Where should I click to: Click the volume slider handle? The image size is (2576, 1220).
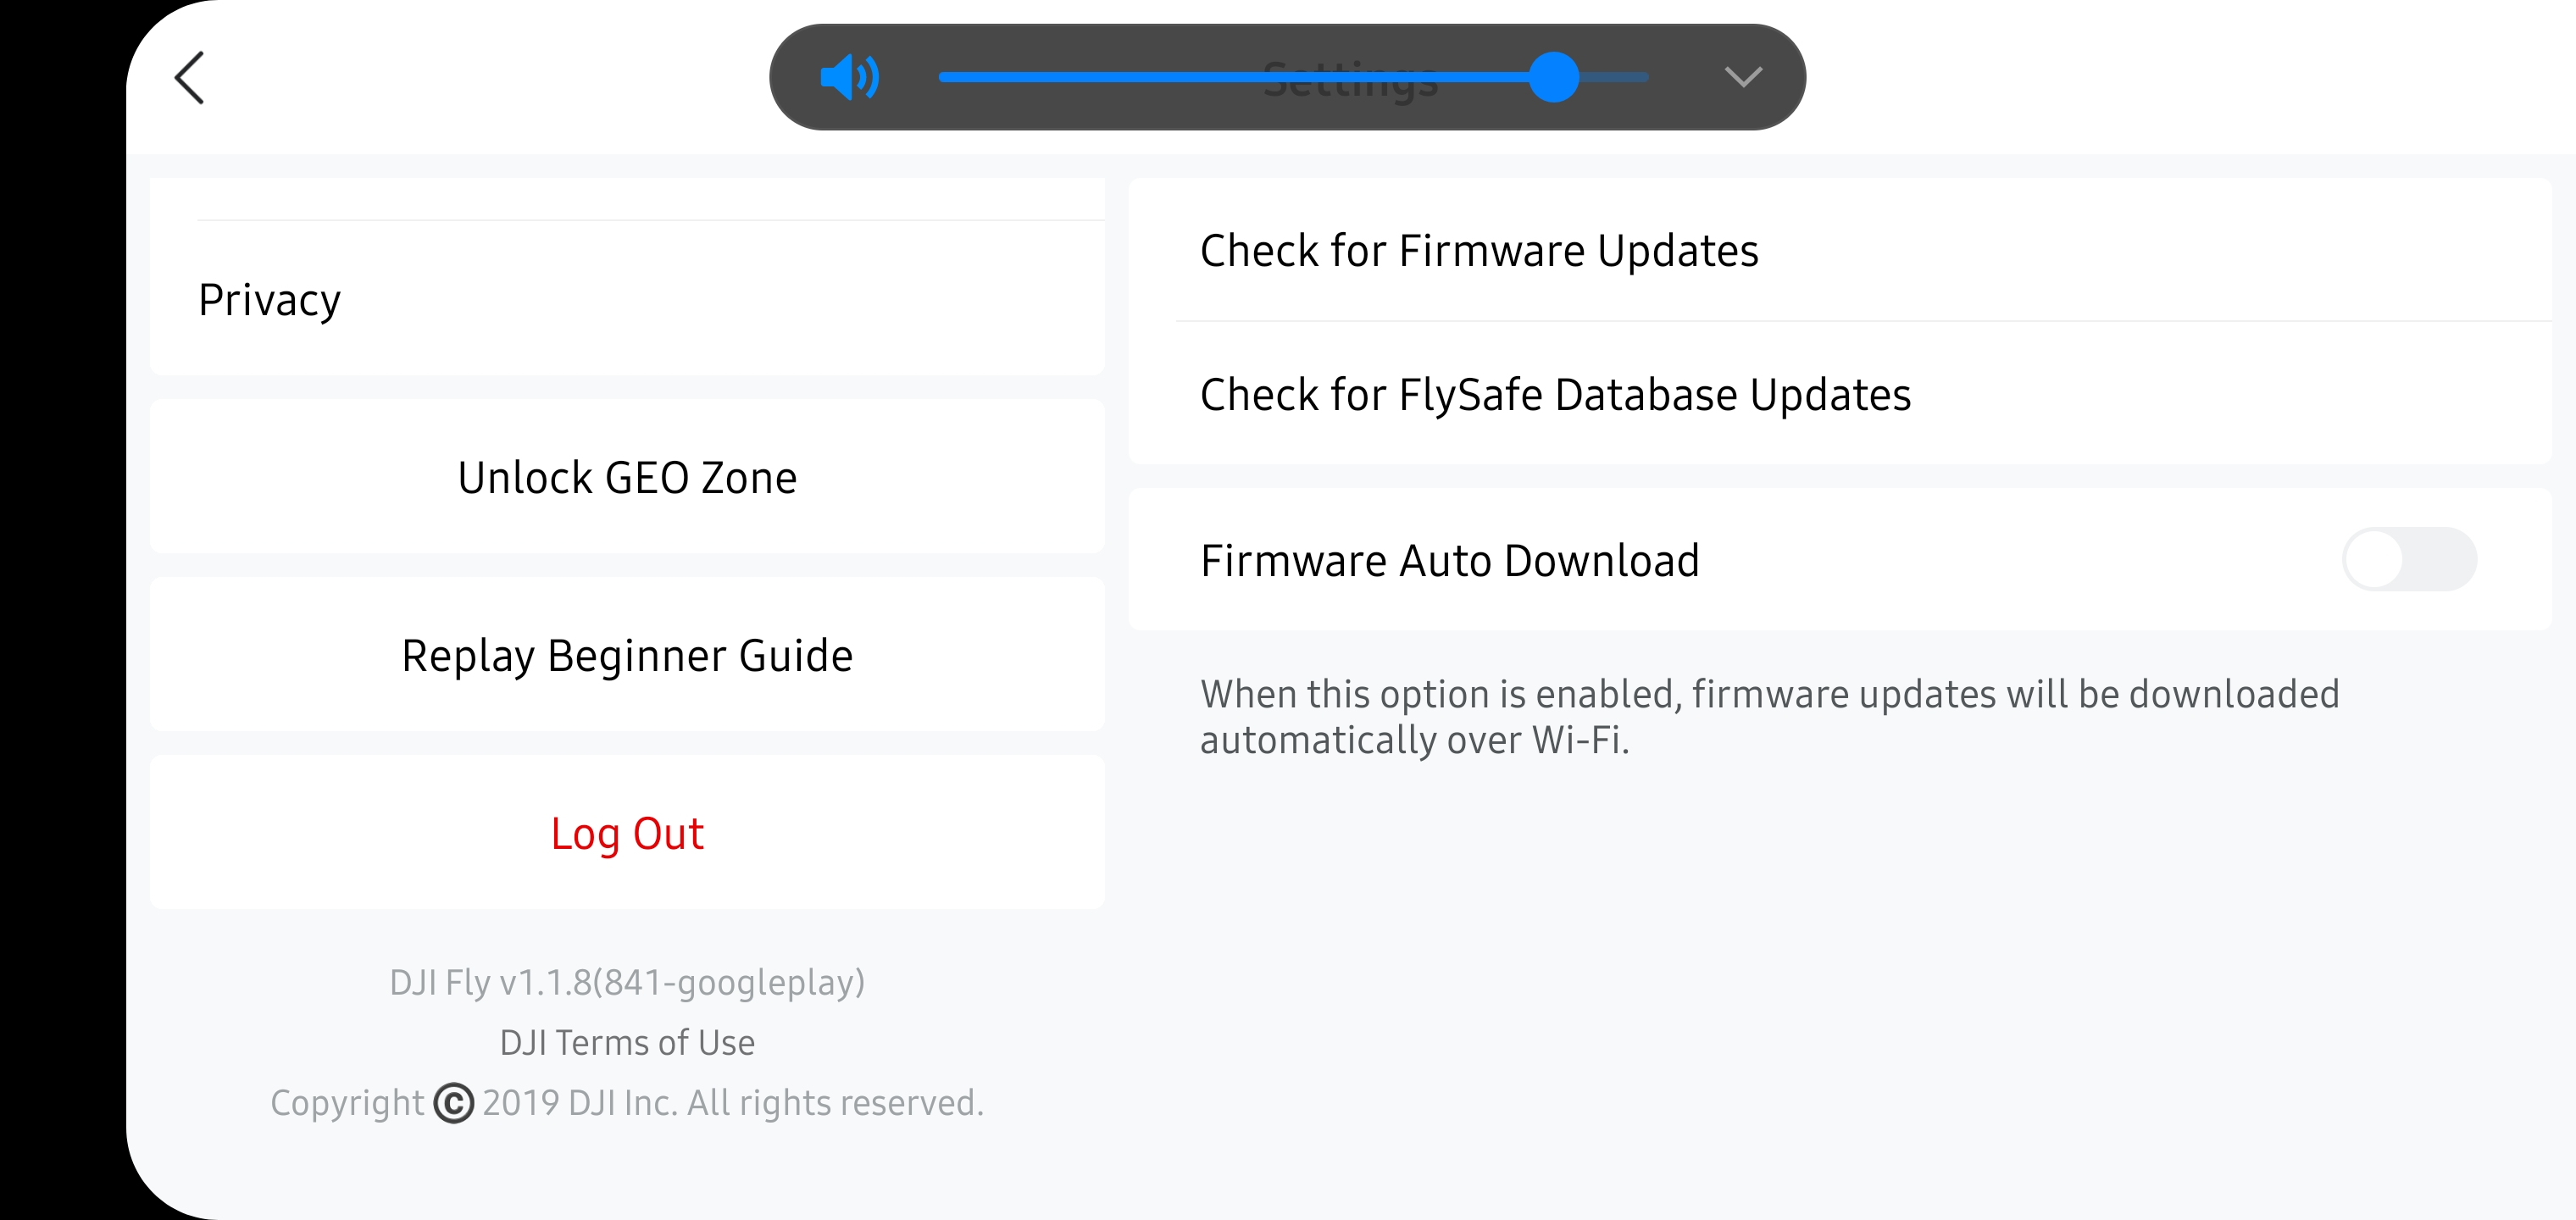[1553, 77]
